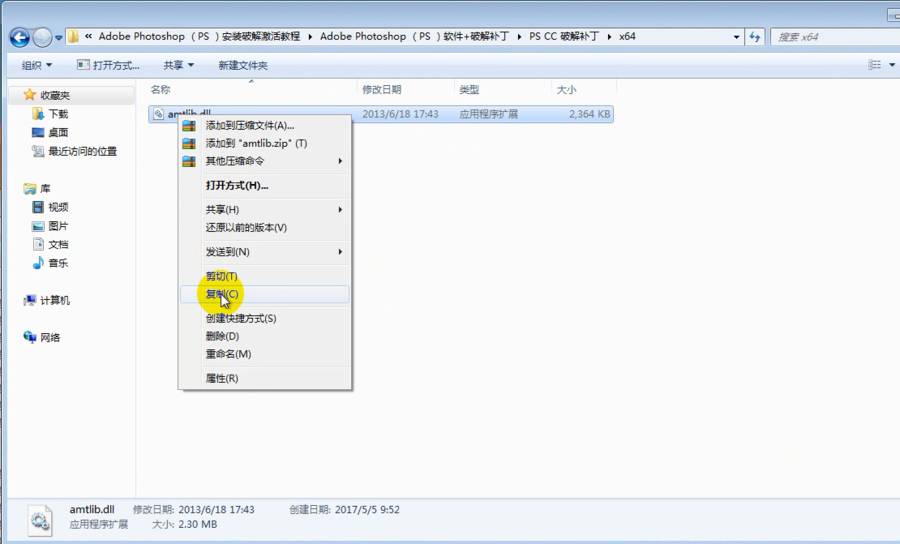Click Adobe Photoshop (PS)安装破解激活教程 breadcrumb
Screen dimensions: 900x544
pos(199,36)
